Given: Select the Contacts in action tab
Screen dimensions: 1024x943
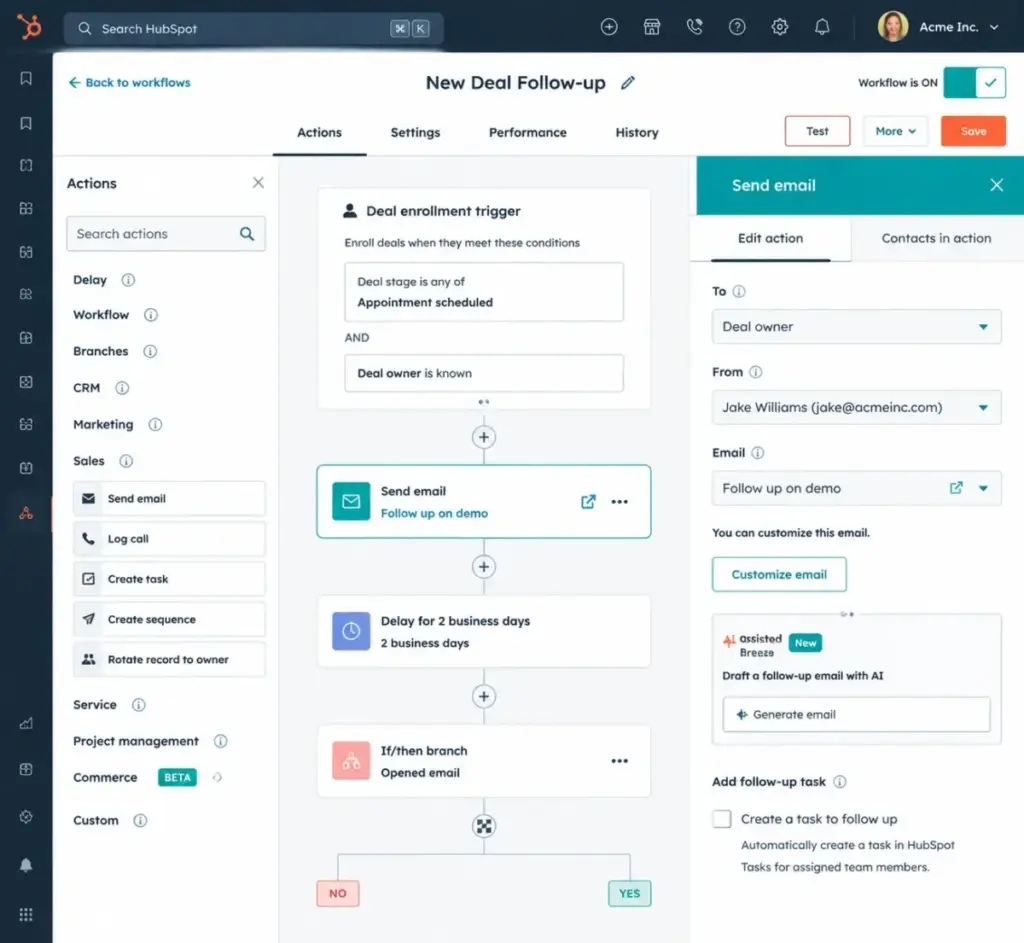Looking at the screenshot, I should 936,238.
